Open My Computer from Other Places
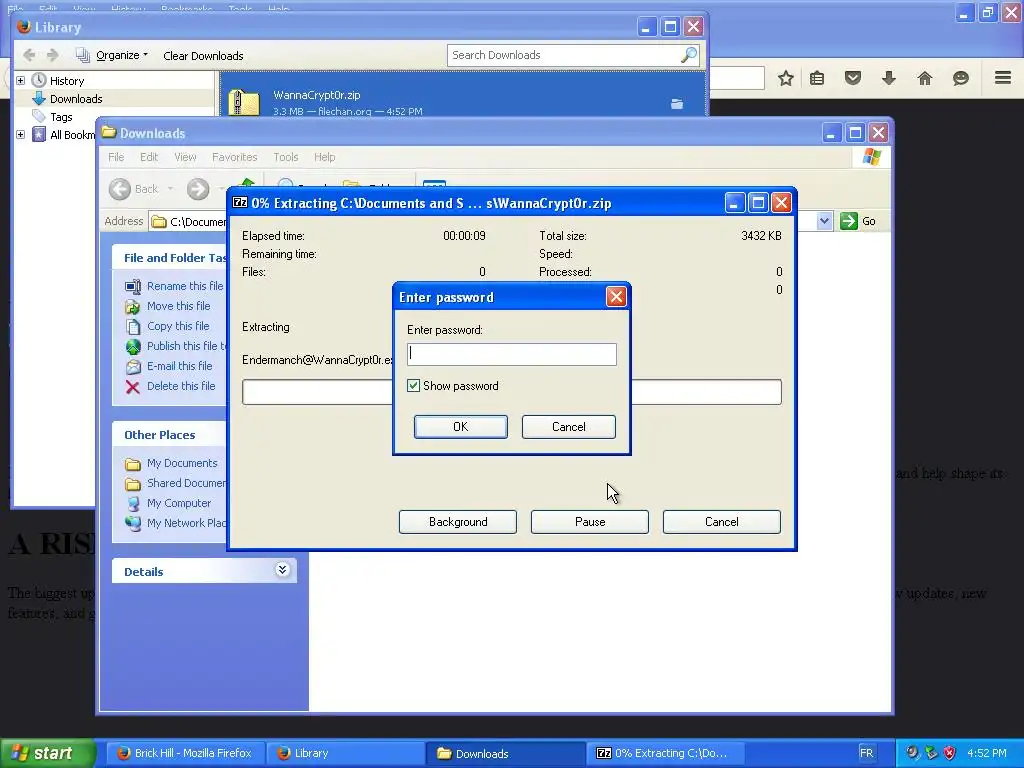The image size is (1024, 768). click(x=179, y=503)
